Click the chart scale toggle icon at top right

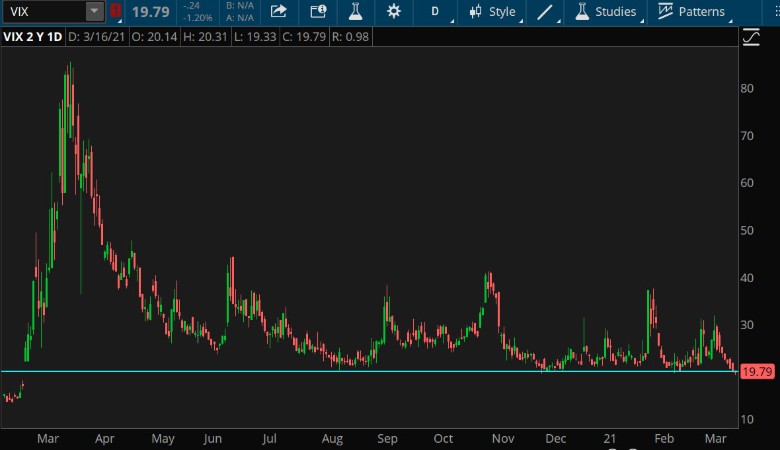pos(751,37)
